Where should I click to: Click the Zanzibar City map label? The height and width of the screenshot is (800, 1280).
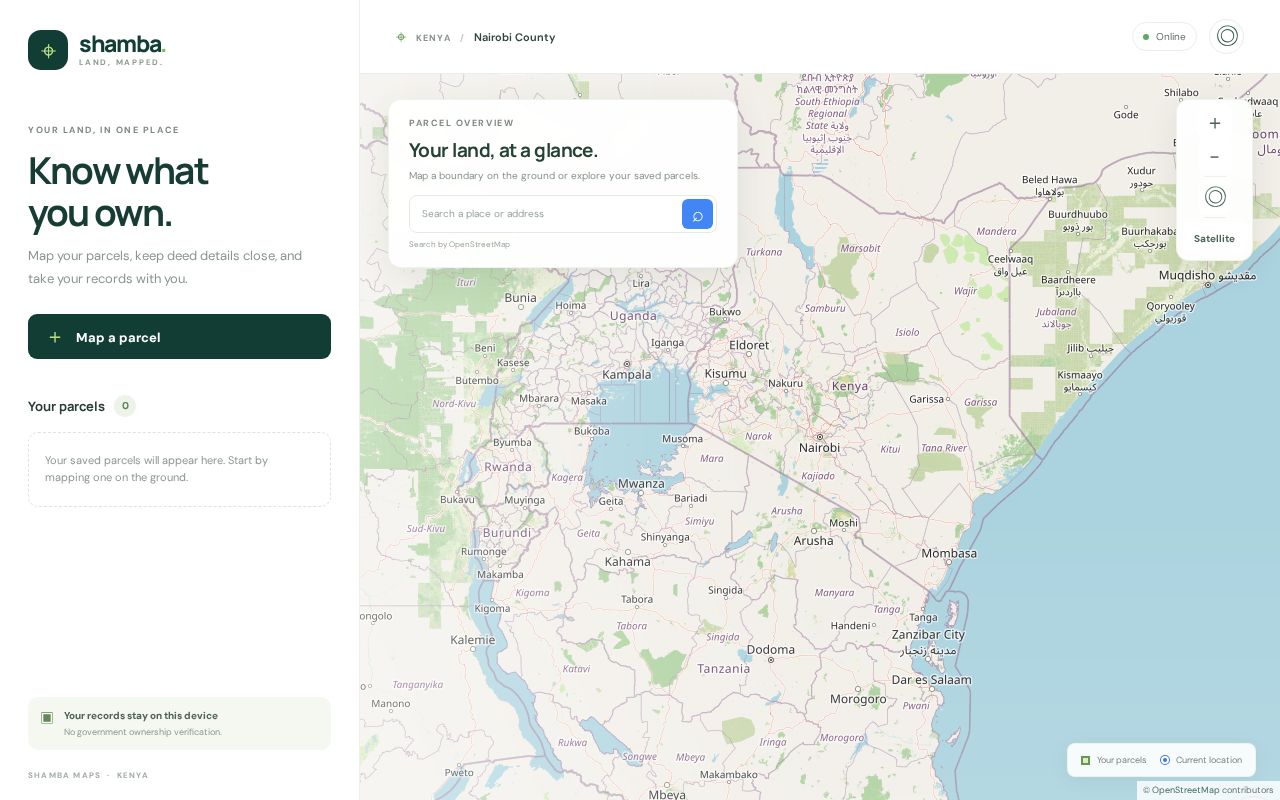928,634
